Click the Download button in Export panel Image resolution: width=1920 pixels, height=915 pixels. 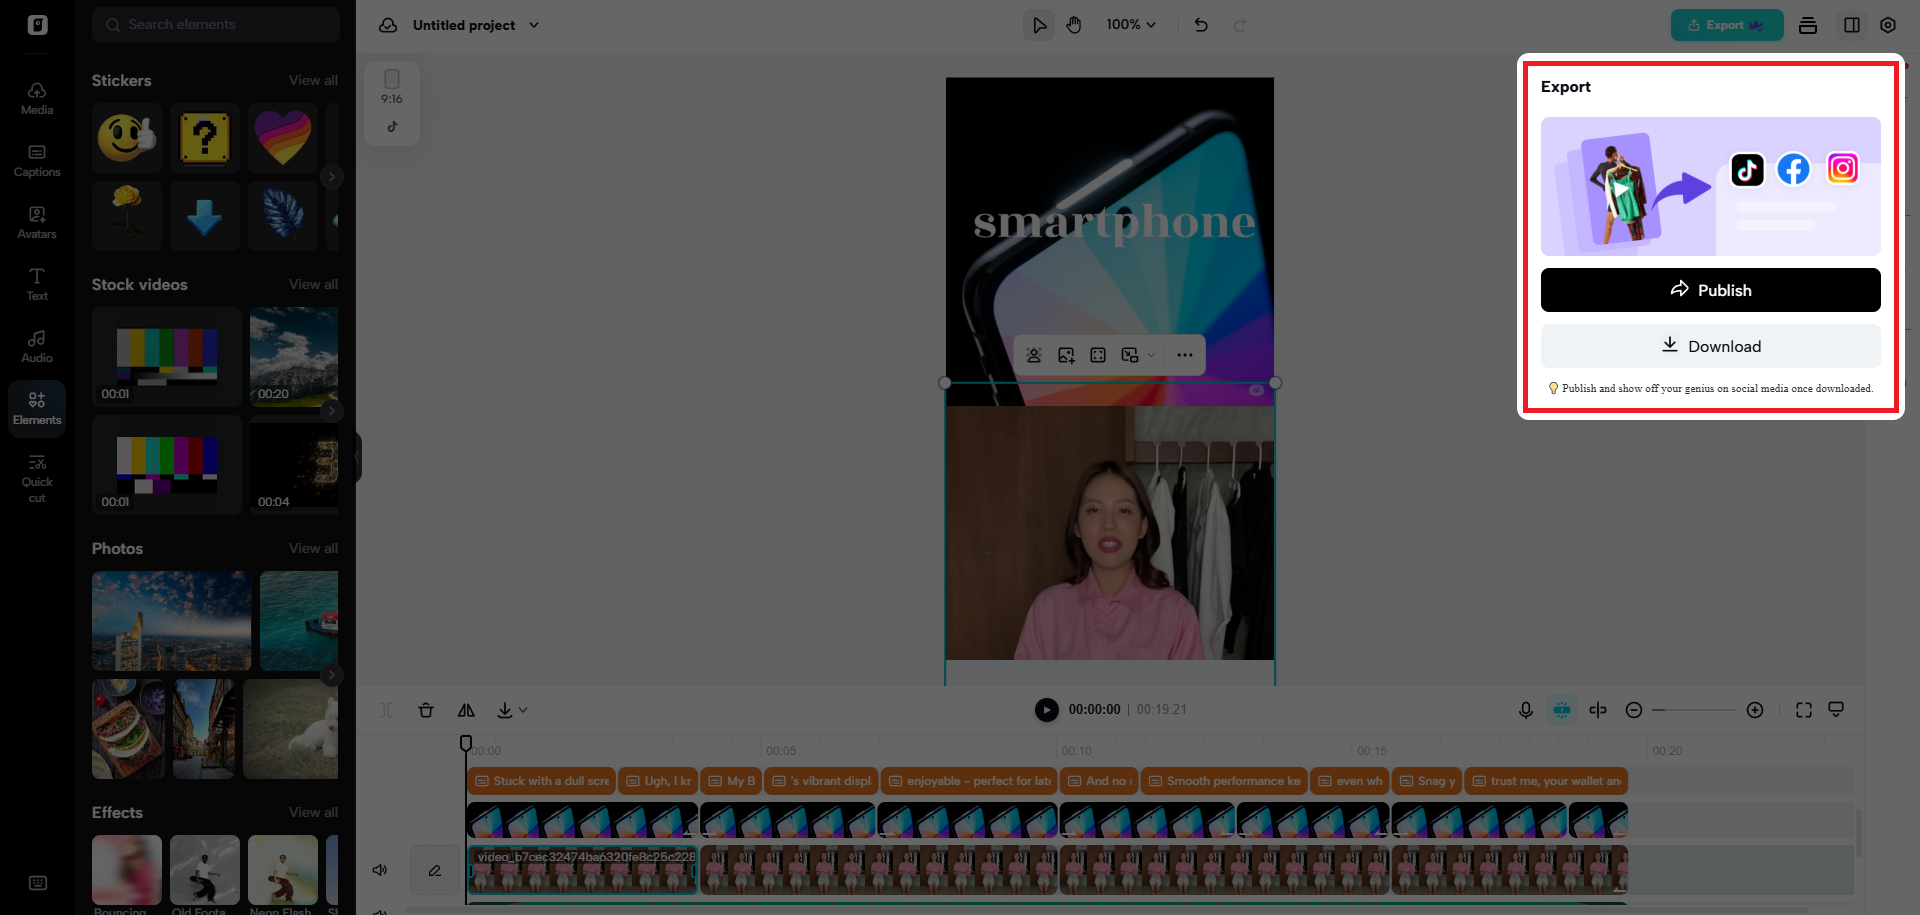pos(1711,346)
